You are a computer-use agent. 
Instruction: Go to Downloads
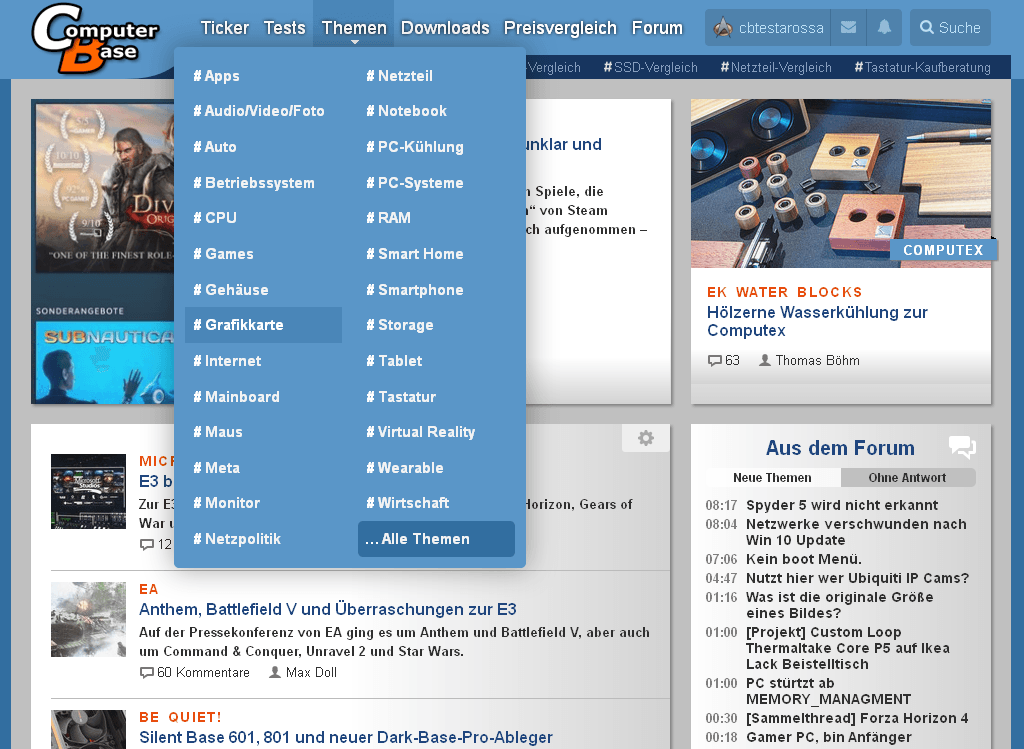pyautogui.click(x=445, y=27)
